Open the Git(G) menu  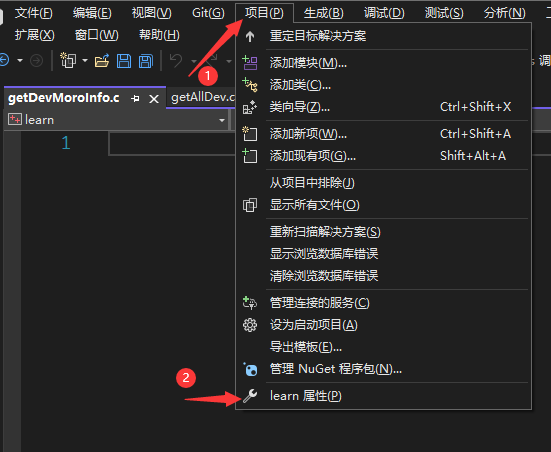208,13
